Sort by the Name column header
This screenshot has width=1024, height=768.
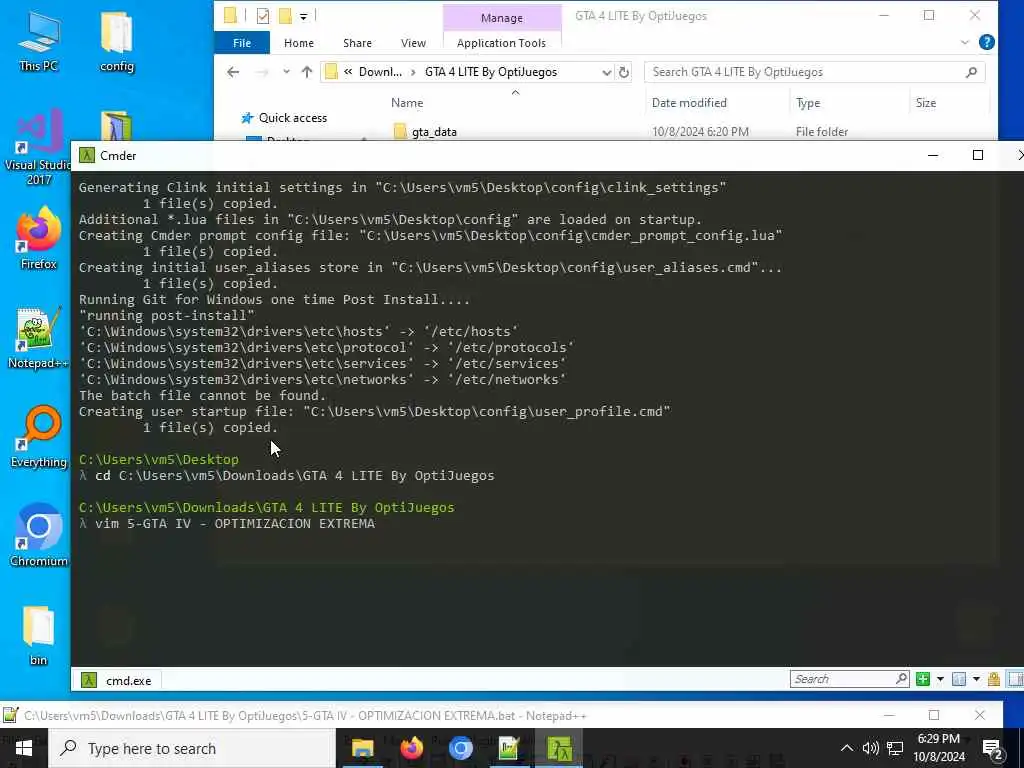point(407,103)
